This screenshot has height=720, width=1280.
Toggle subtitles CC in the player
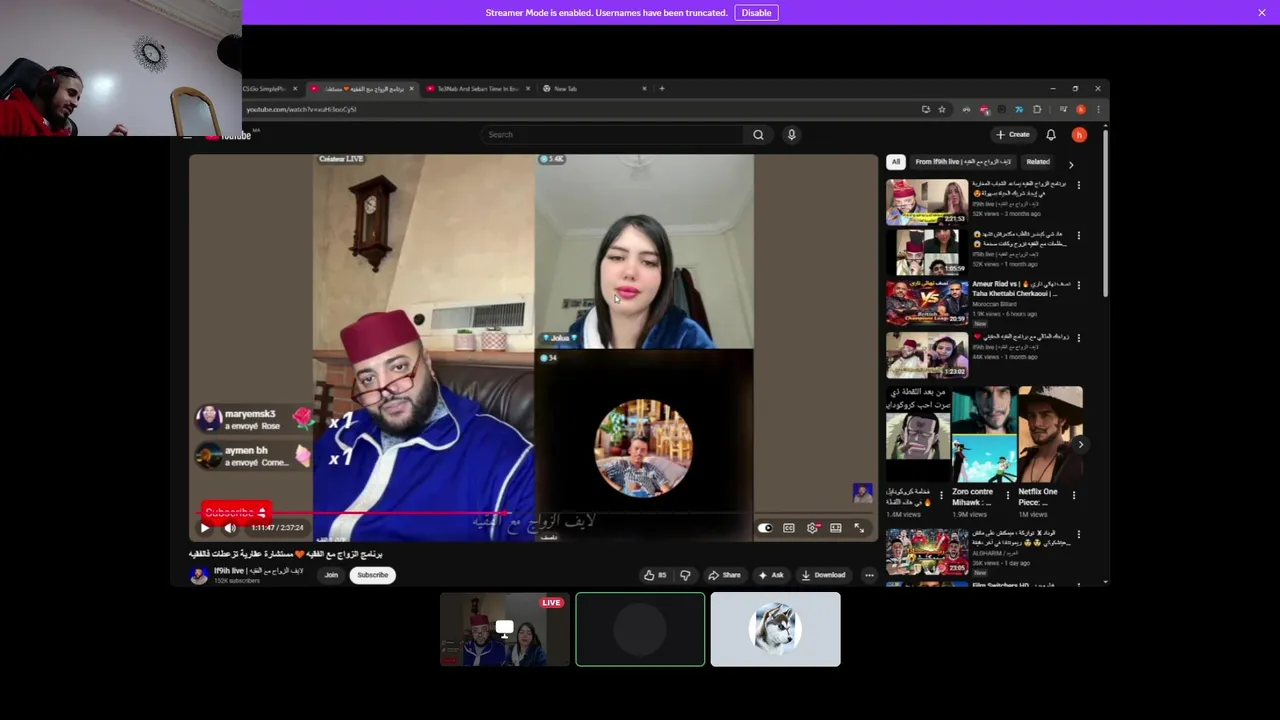tap(789, 528)
